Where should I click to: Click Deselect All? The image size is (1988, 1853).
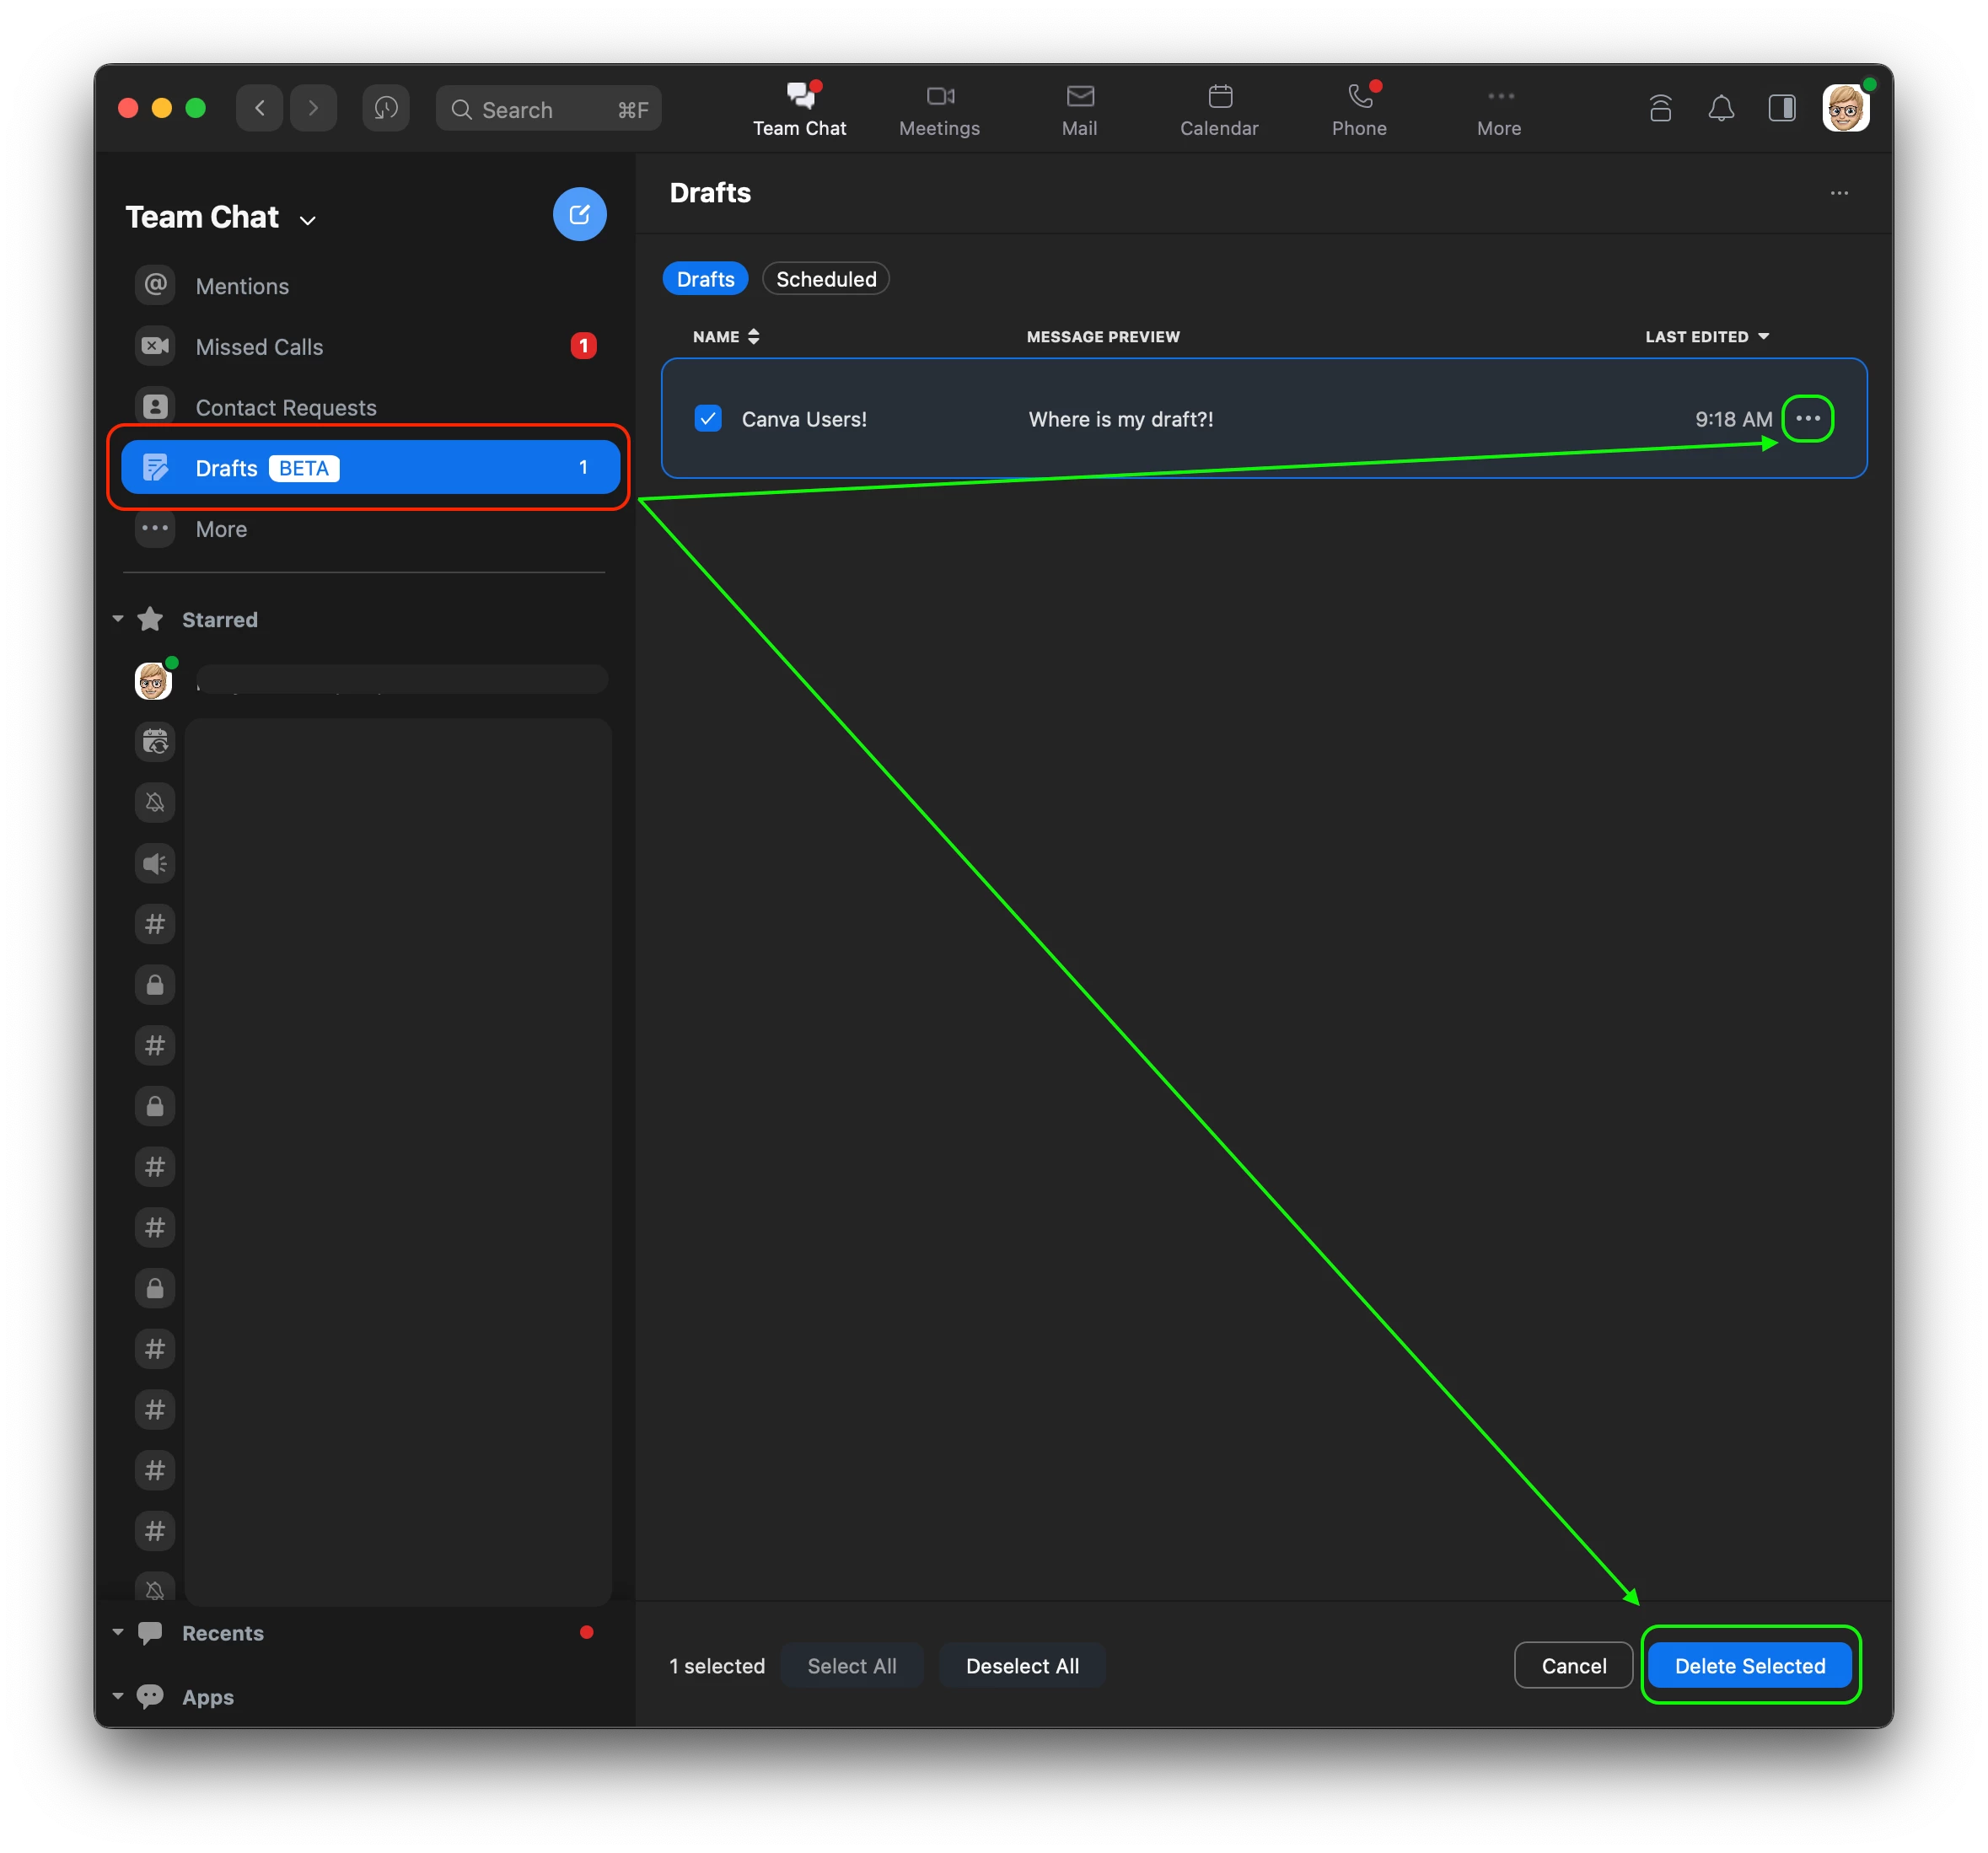click(1022, 1665)
